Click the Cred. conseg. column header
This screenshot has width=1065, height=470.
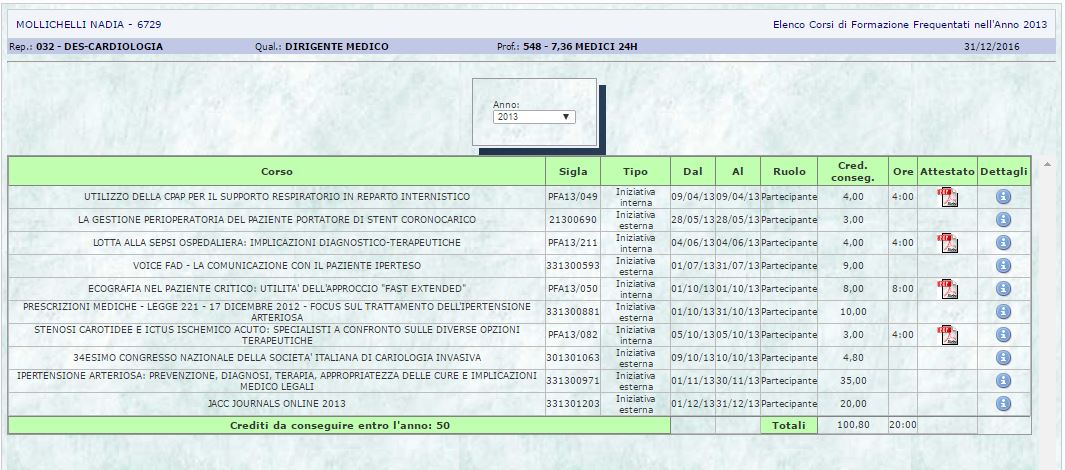(853, 172)
